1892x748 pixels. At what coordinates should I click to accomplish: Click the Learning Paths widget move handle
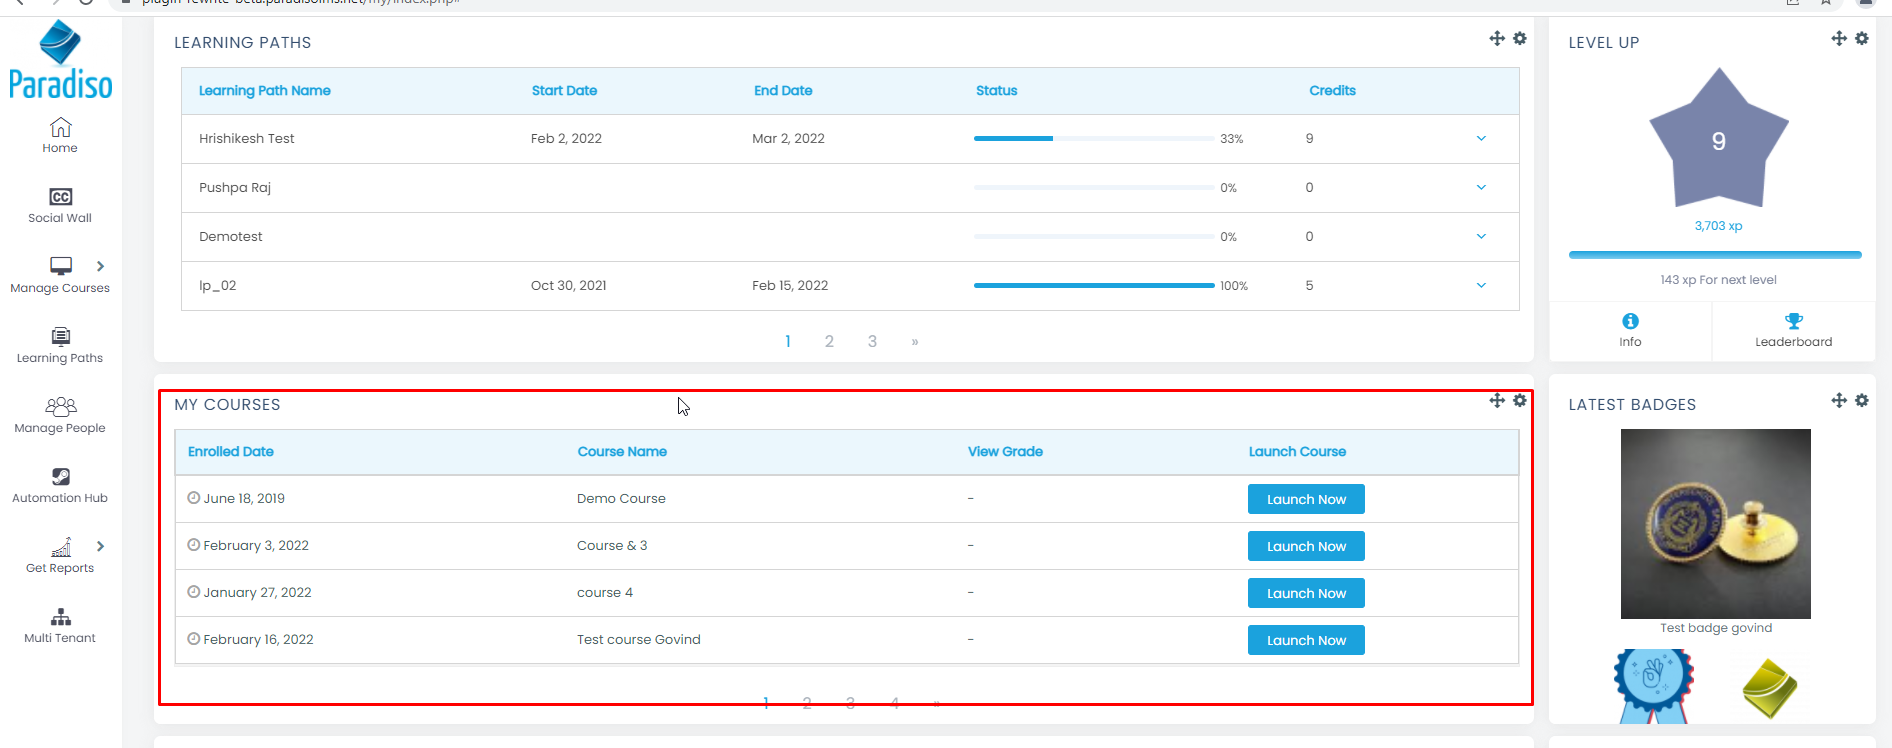click(1496, 38)
